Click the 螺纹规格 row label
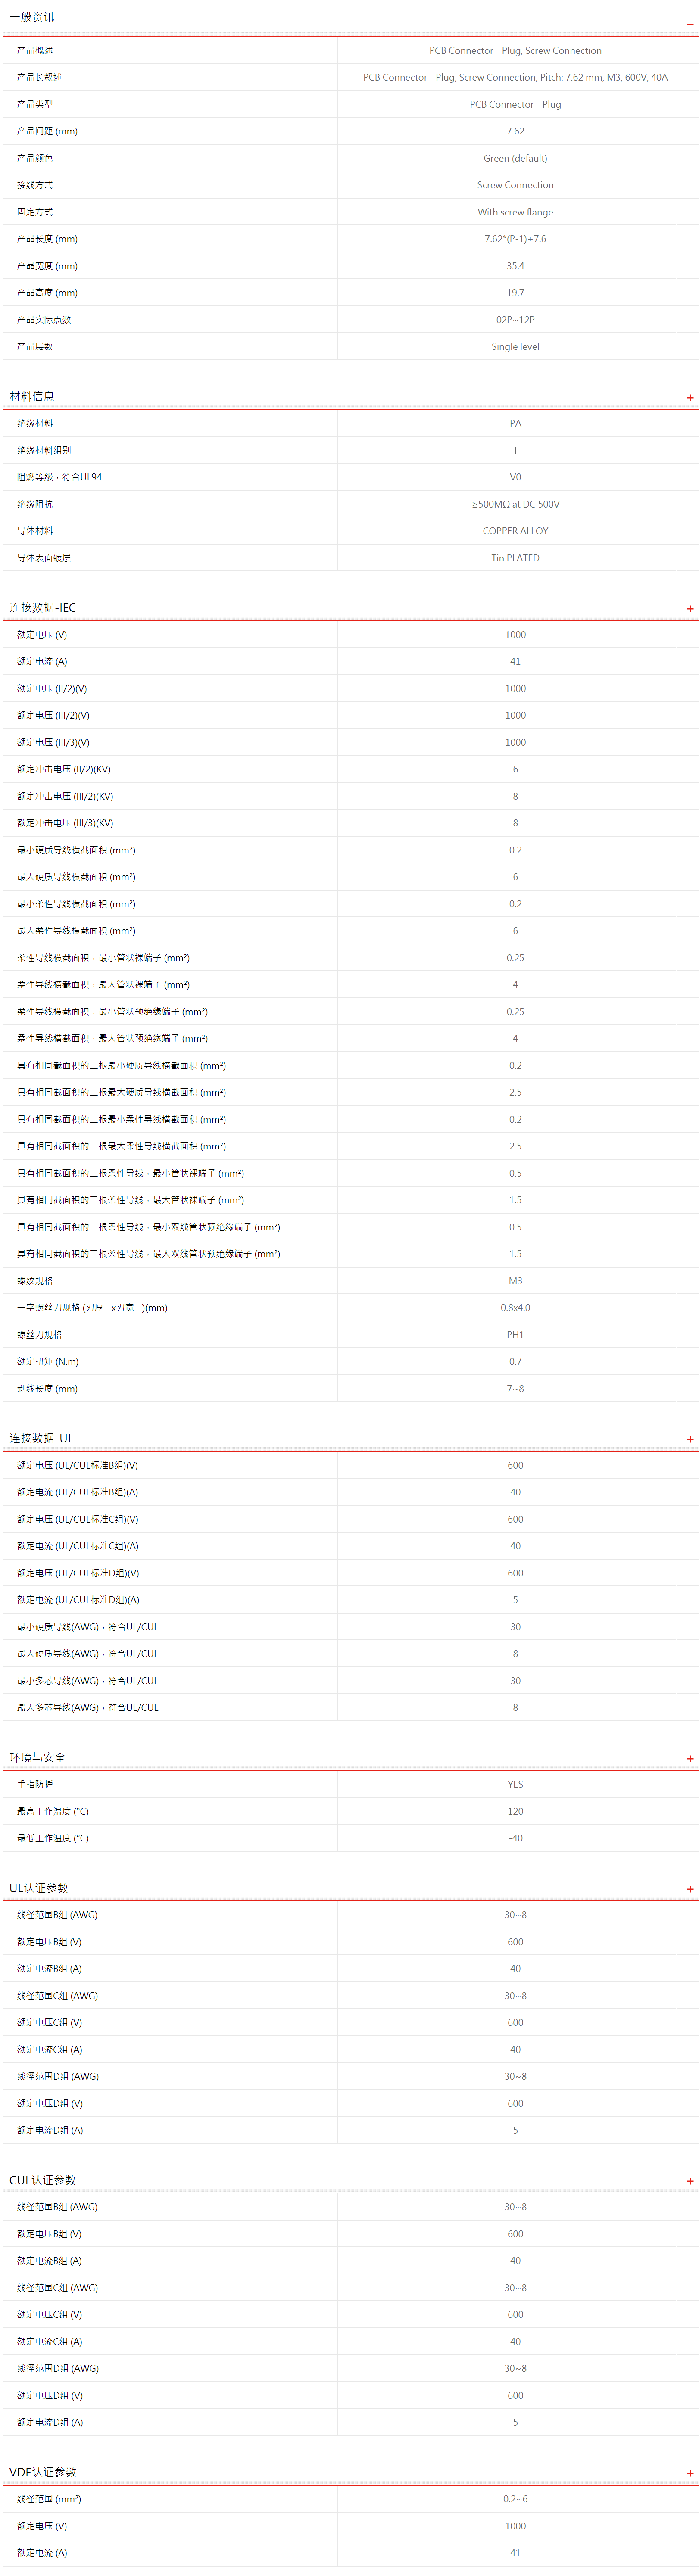699x2576 pixels. click(x=35, y=1281)
